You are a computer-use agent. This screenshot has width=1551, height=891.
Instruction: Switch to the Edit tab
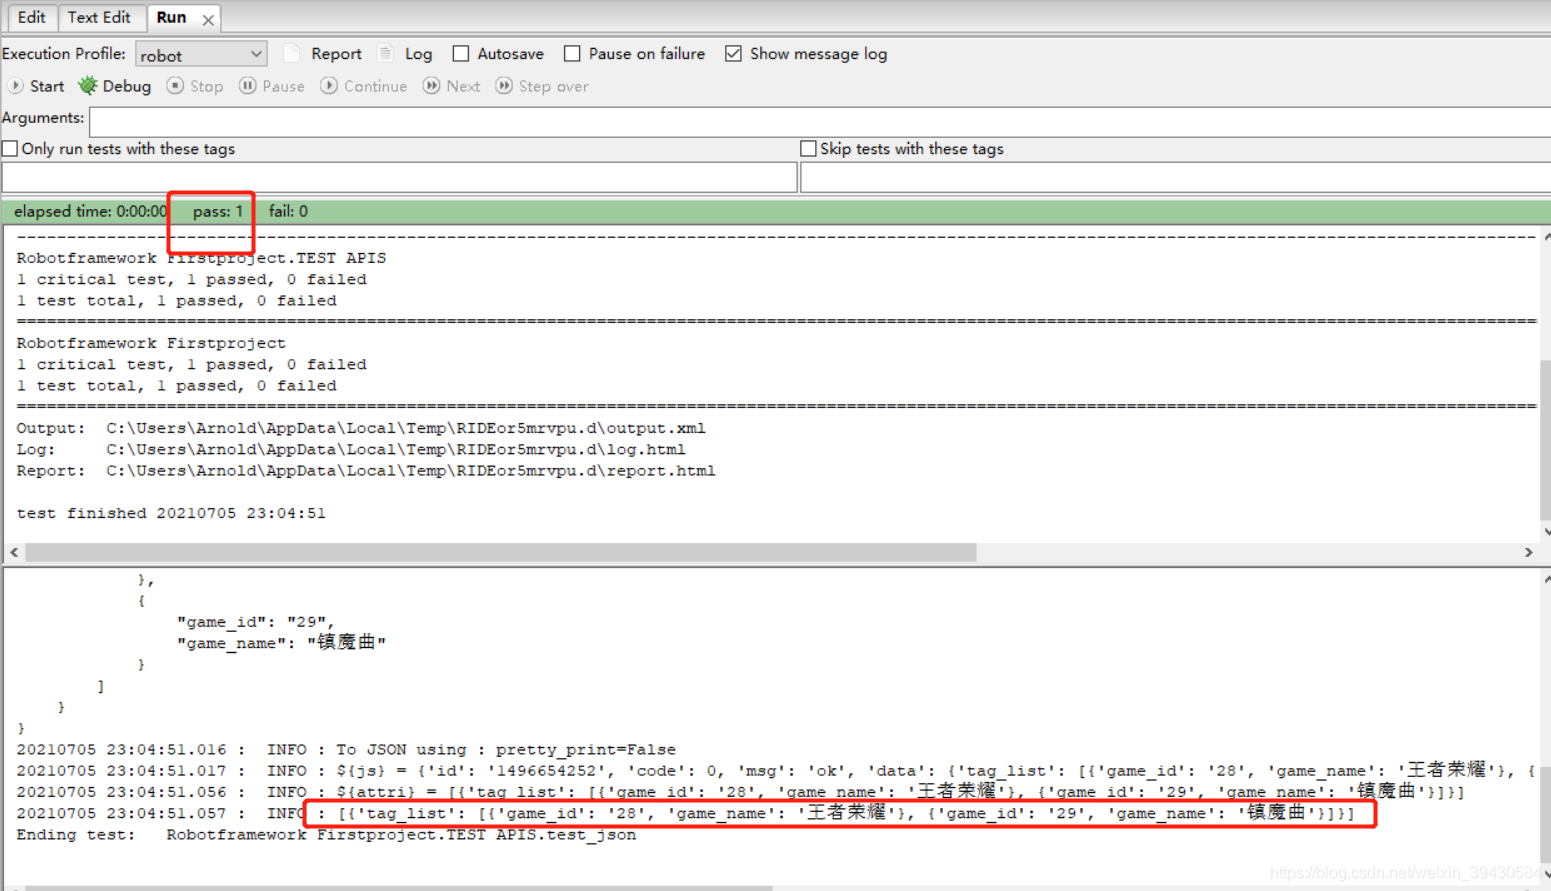pyautogui.click(x=30, y=17)
